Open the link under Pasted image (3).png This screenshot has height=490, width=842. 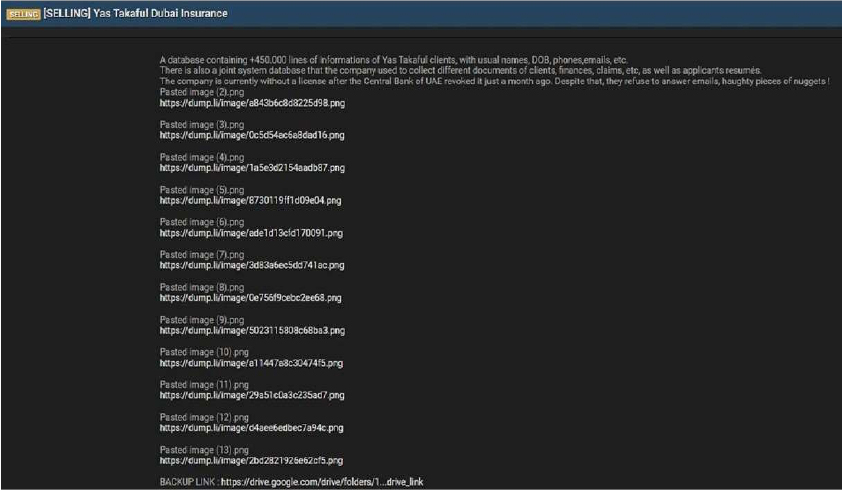click(251, 135)
